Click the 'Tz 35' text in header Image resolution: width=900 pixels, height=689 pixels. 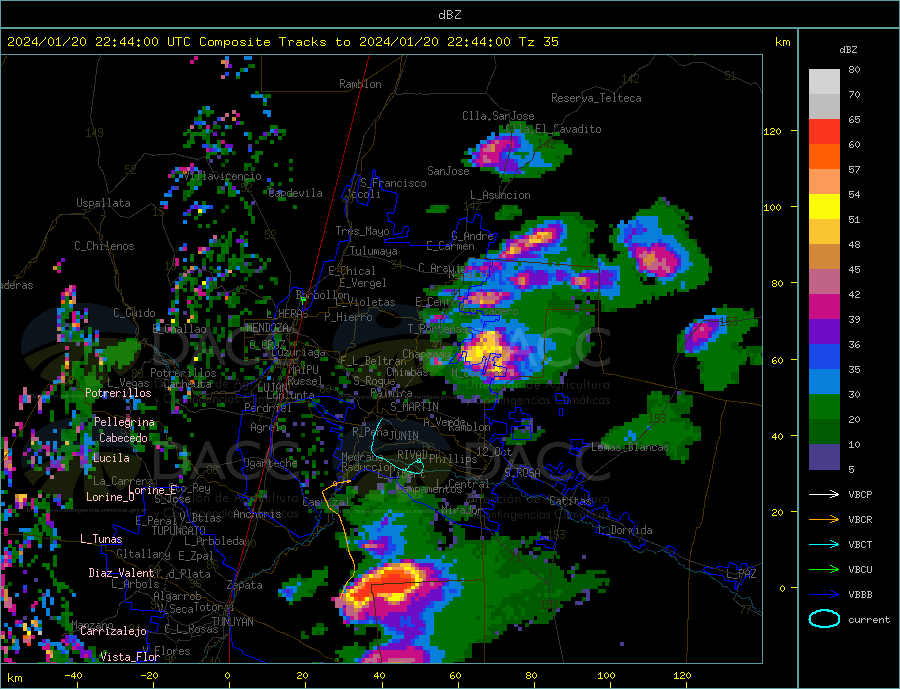[x=538, y=42]
